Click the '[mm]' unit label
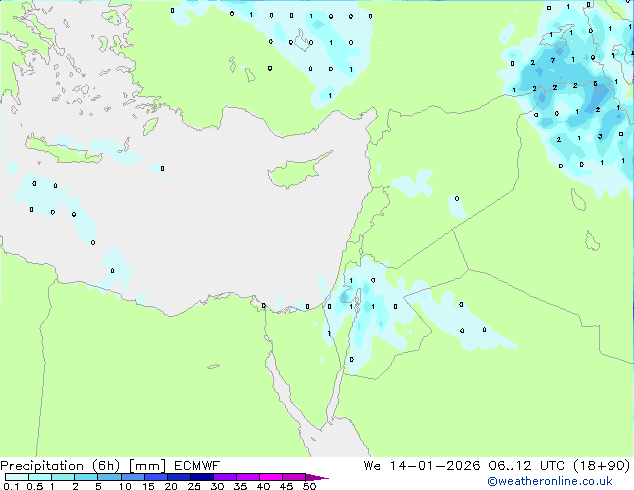The width and height of the screenshot is (634, 490). tap(147, 466)
